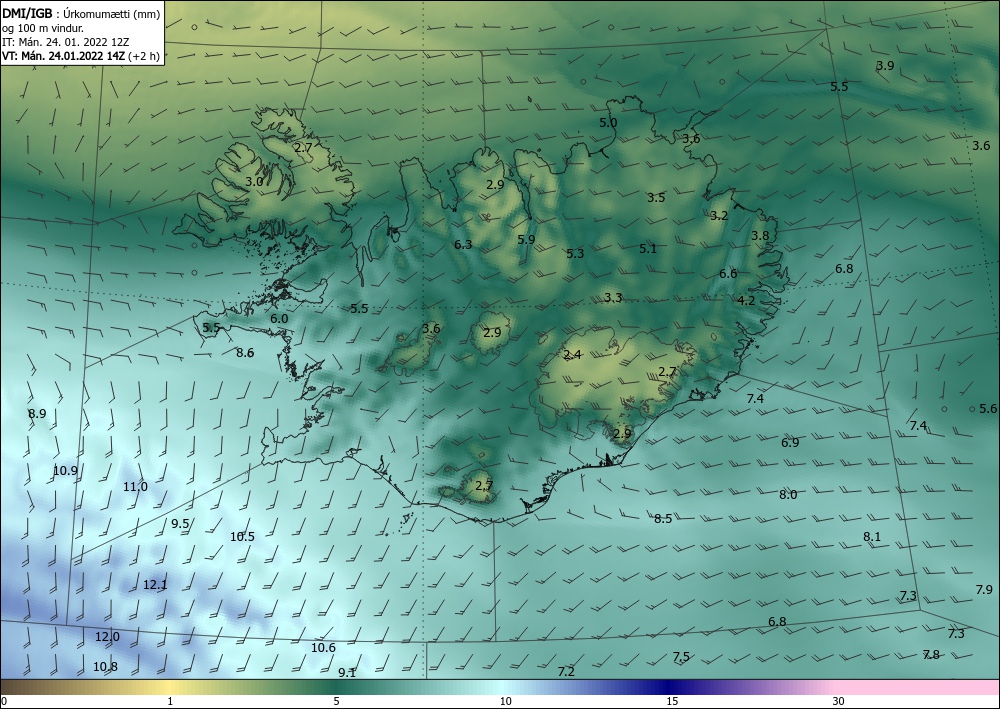Click the 3.5 value on the map

[656, 198]
